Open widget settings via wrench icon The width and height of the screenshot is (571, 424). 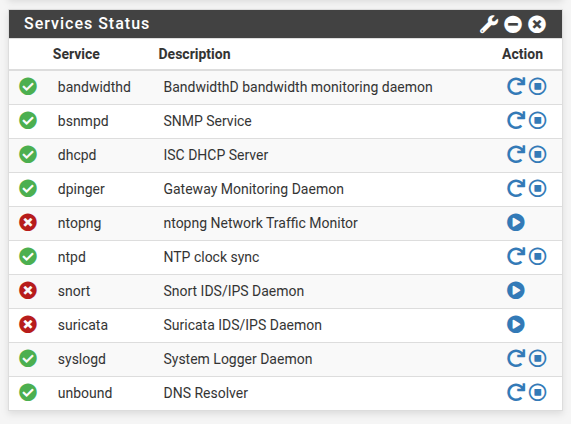pyautogui.click(x=489, y=24)
